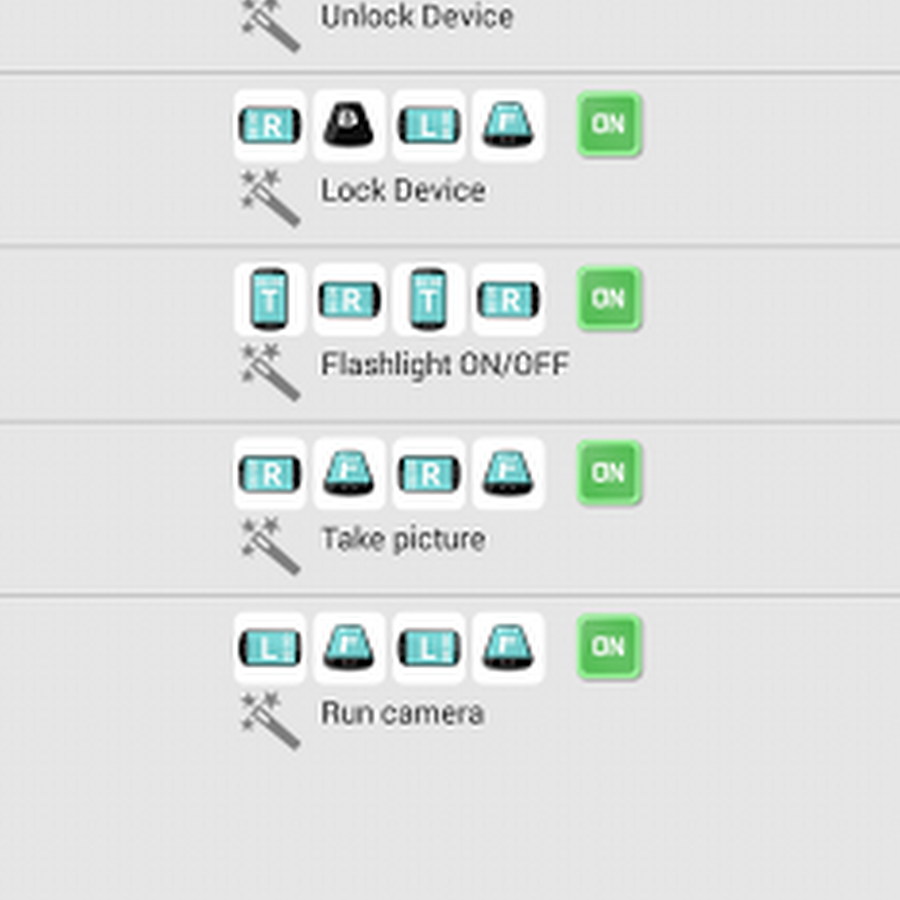Click the first T upright phone icon in Flashlight row
The width and height of the screenshot is (900, 900).
[x=270, y=299]
